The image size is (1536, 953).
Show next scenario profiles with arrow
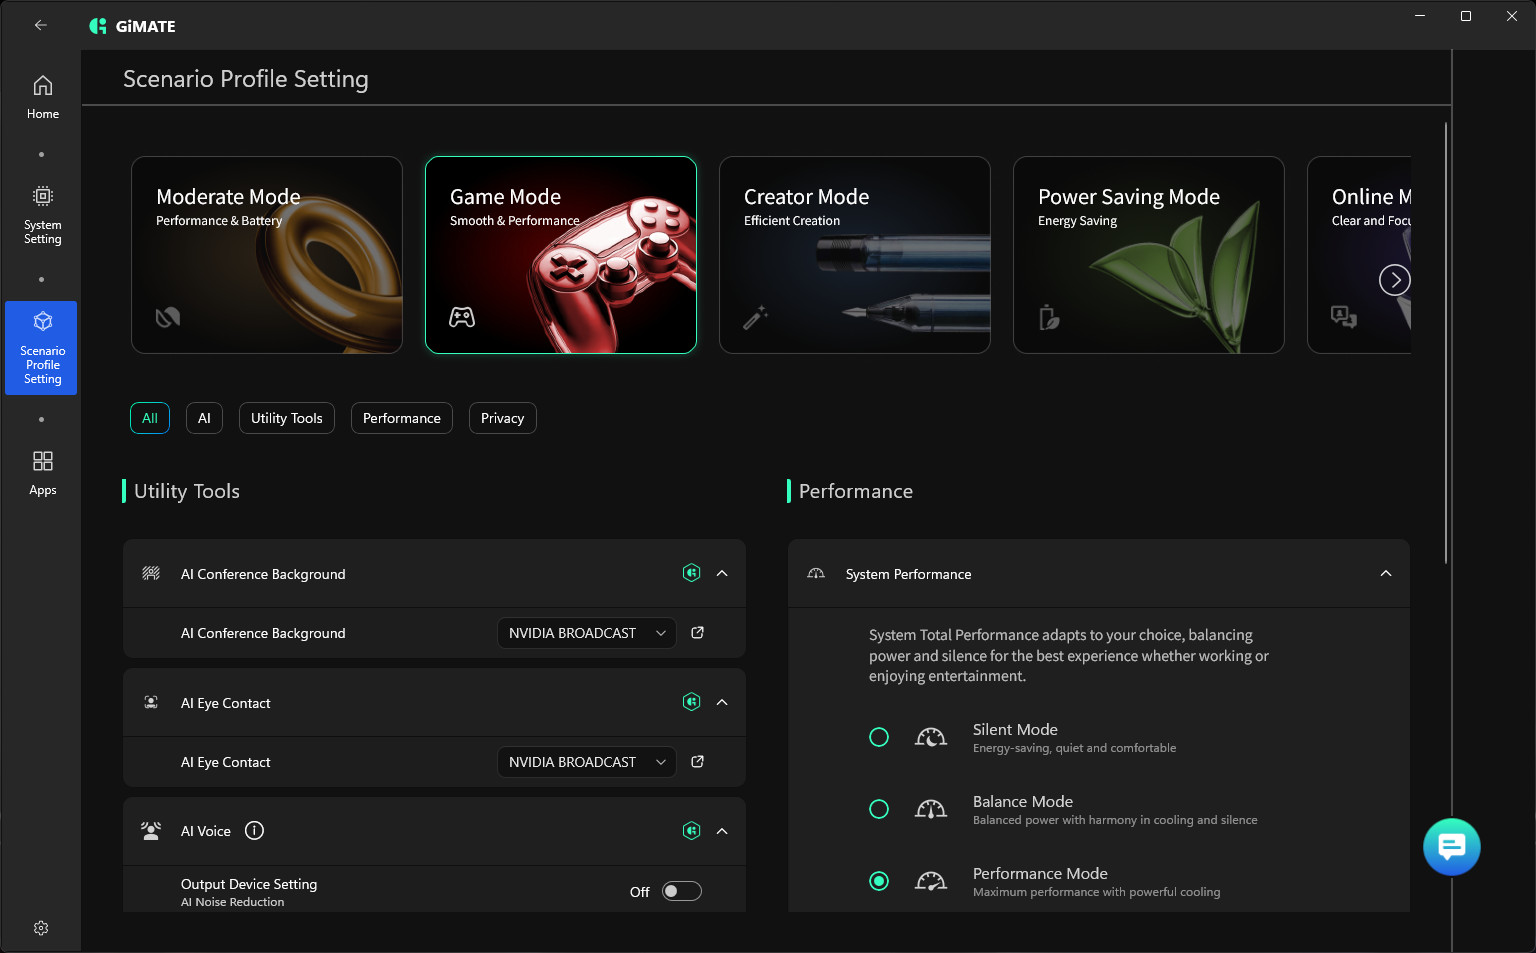(1395, 280)
